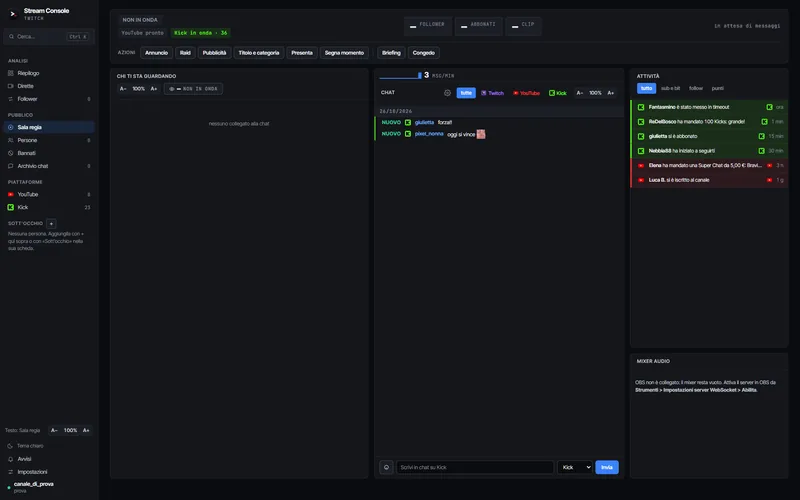The height and width of the screenshot is (500, 800).
Task: Open Dirette via its camera icon
Action: [x=11, y=86]
